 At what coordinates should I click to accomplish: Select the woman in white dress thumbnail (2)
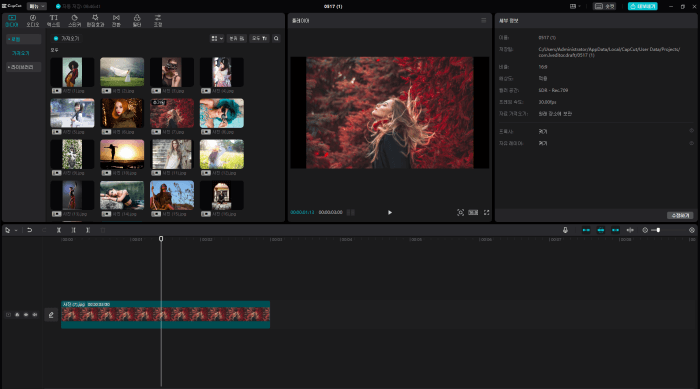point(122,72)
